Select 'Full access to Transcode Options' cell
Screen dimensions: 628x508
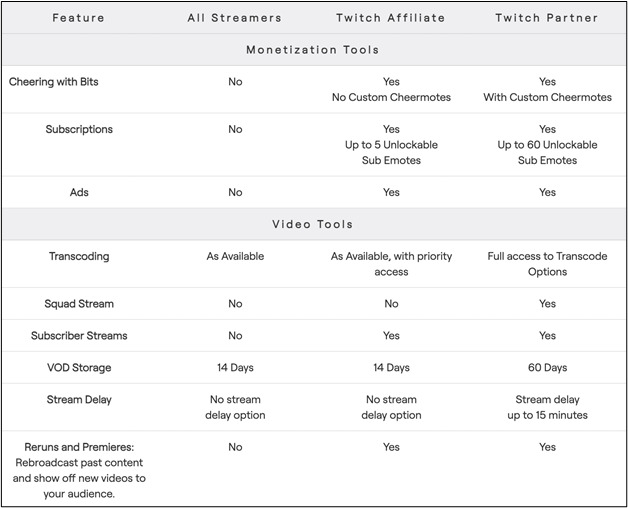547,264
